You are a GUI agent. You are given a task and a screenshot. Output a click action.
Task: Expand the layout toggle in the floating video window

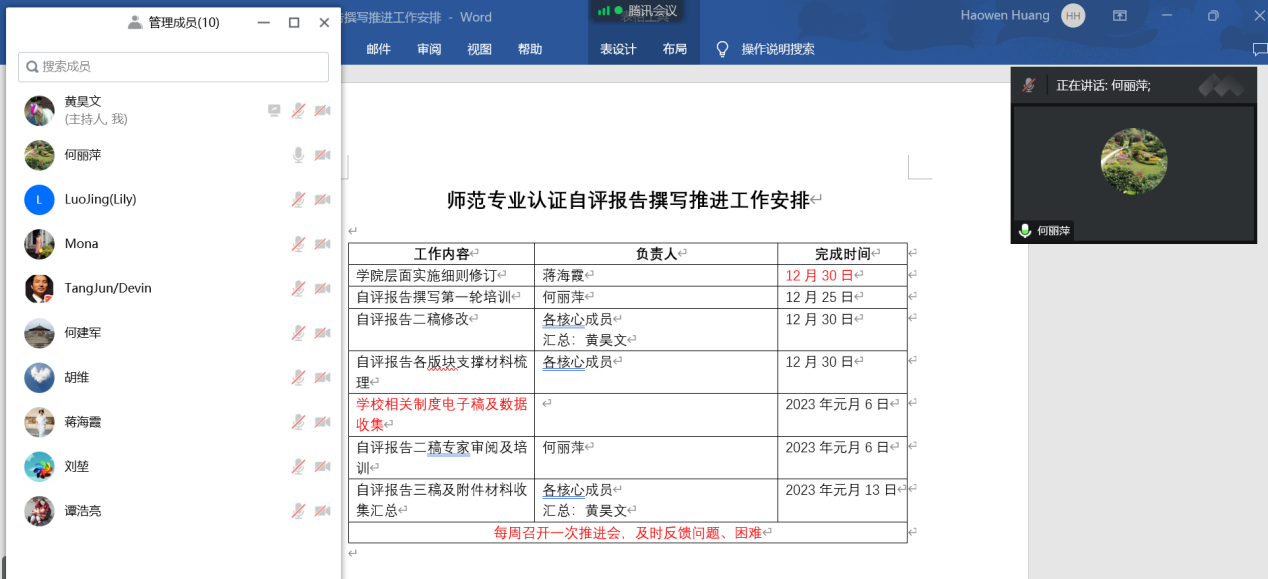pyautogui.click(x=1220, y=86)
